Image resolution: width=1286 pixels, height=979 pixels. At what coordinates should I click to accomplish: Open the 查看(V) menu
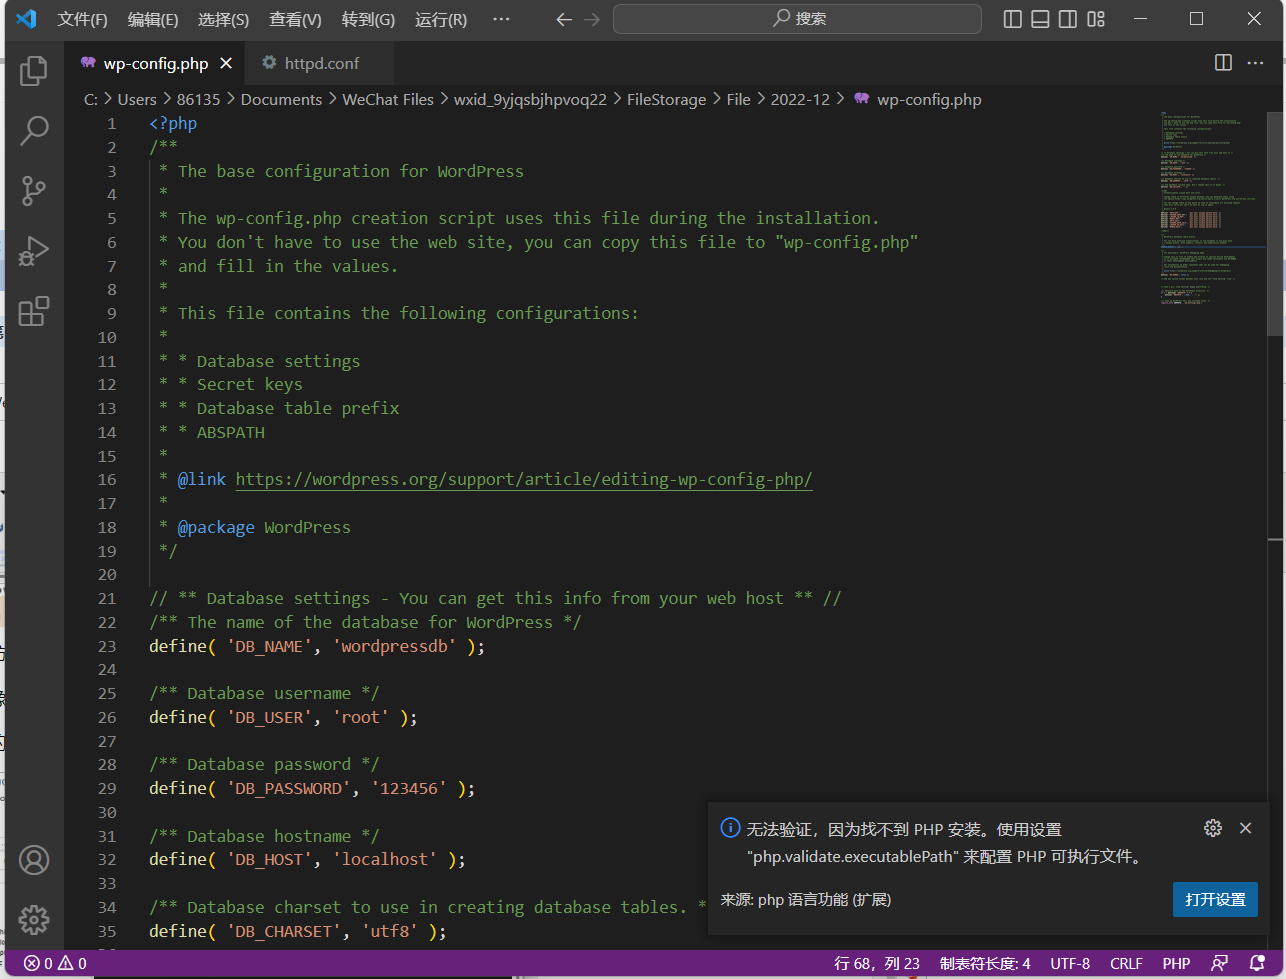295,19
